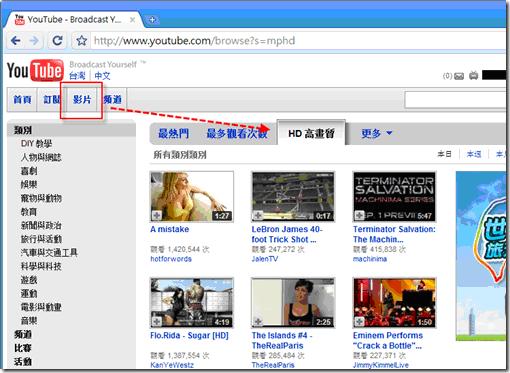Open 'A mistake' video thumbnail
Screen dimensions: 510x373
point(192,197)
